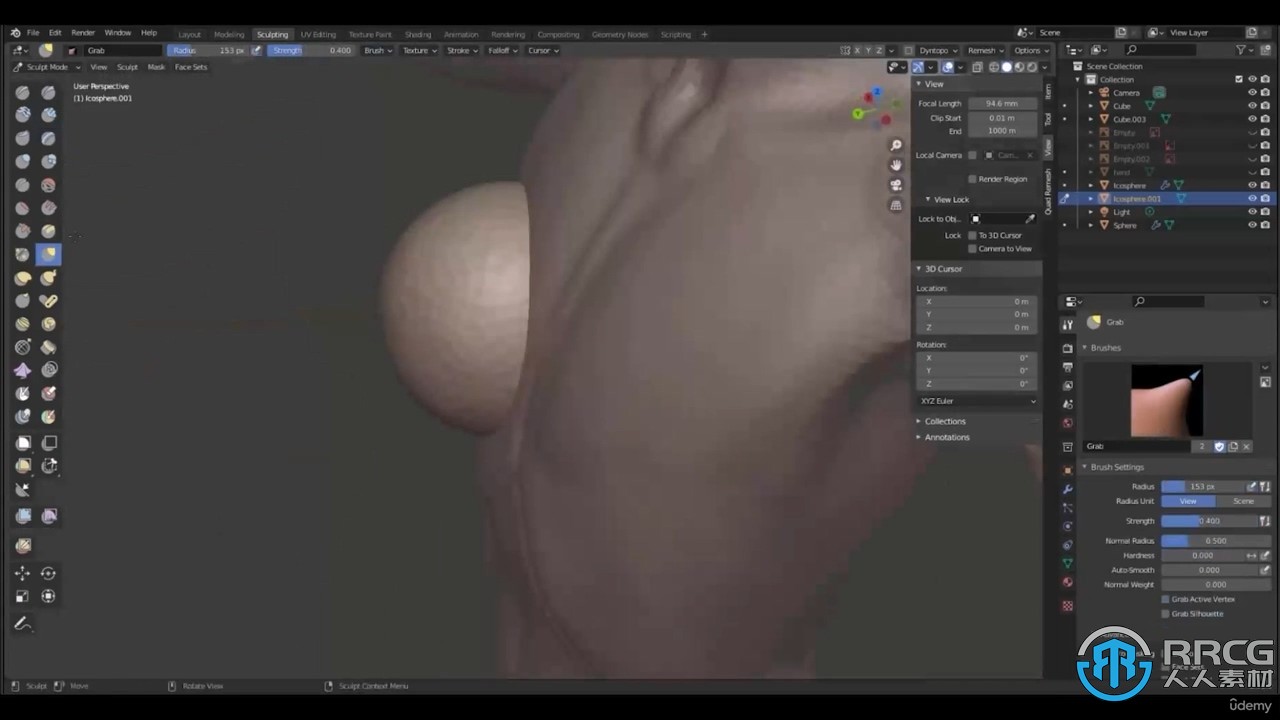Open the Remesh dropdown
The height and width of the screenshot is (720, 1280).
tap(985, 50)
